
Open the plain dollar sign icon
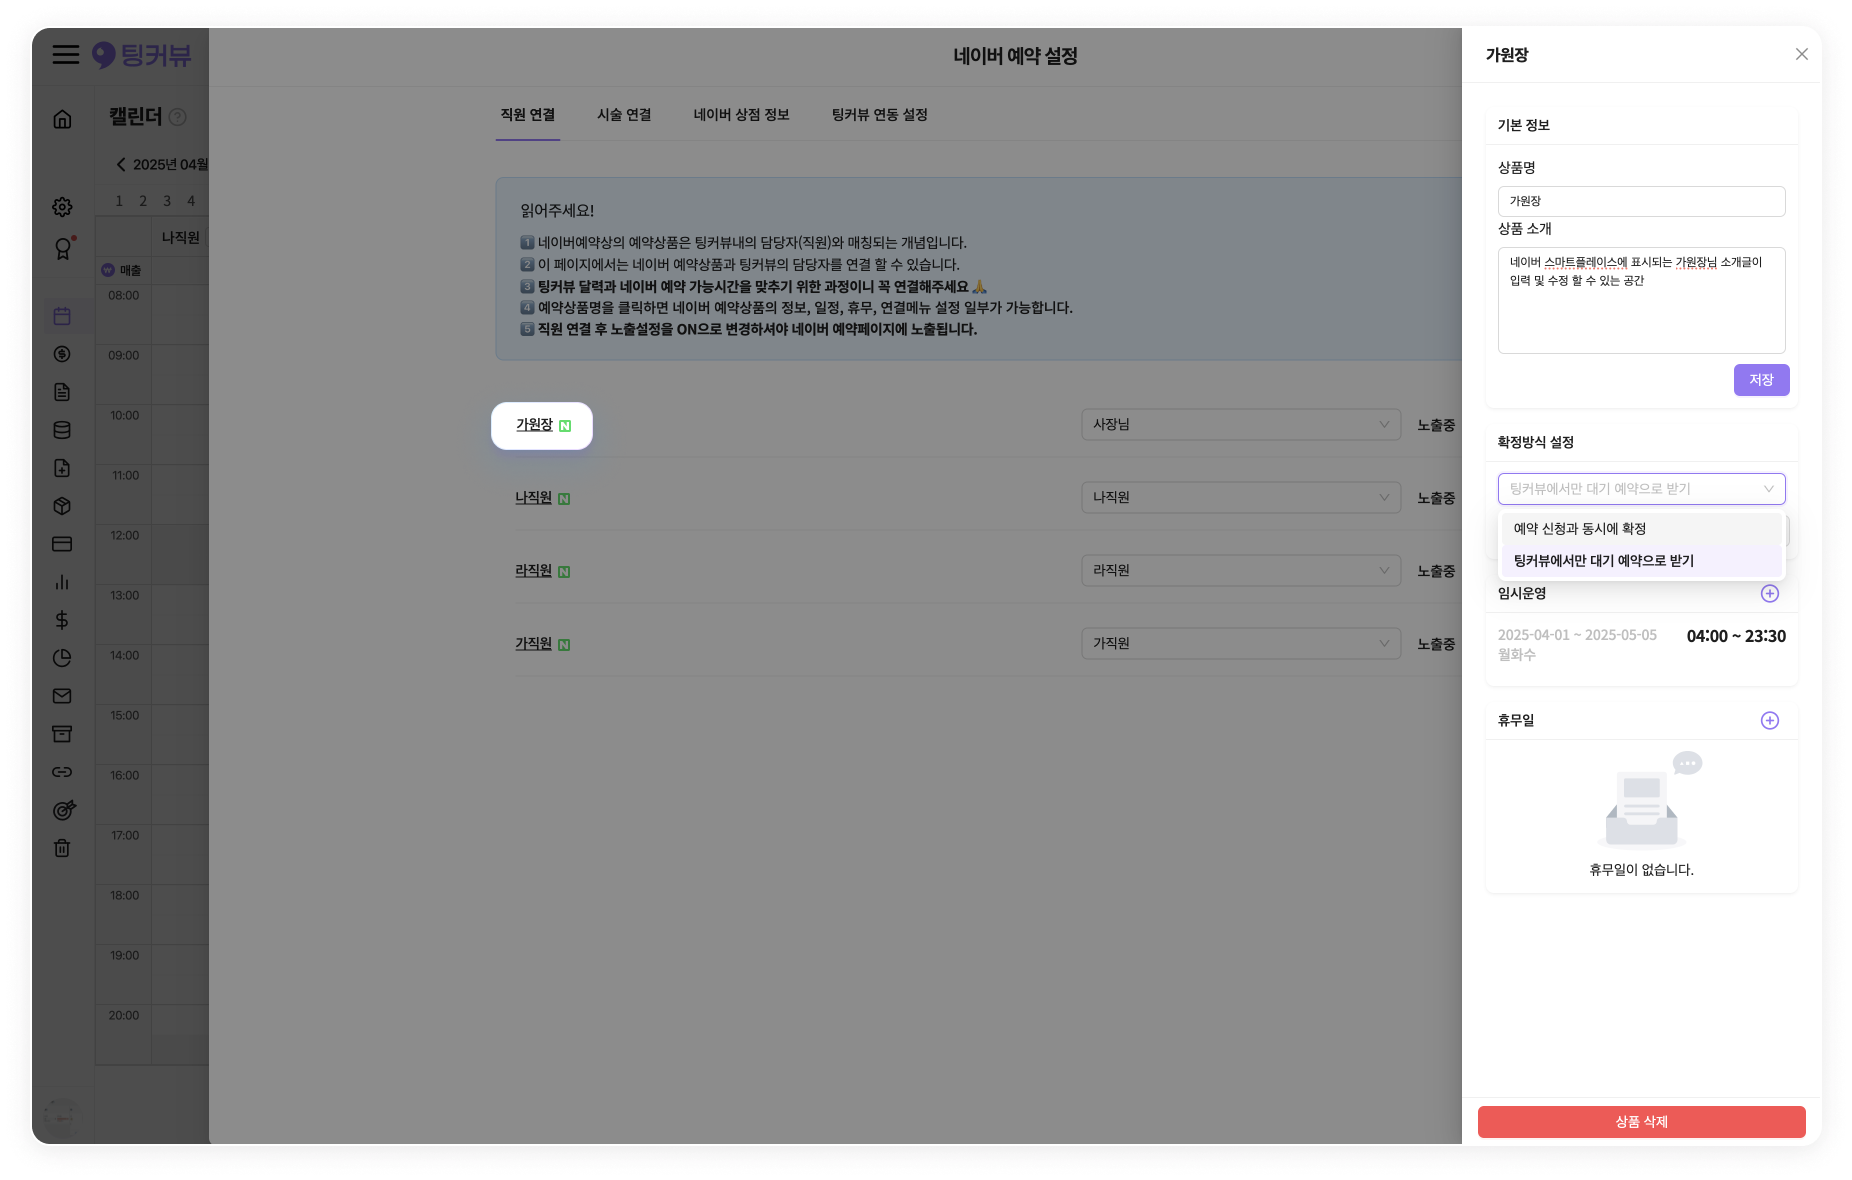coord(62,620)
